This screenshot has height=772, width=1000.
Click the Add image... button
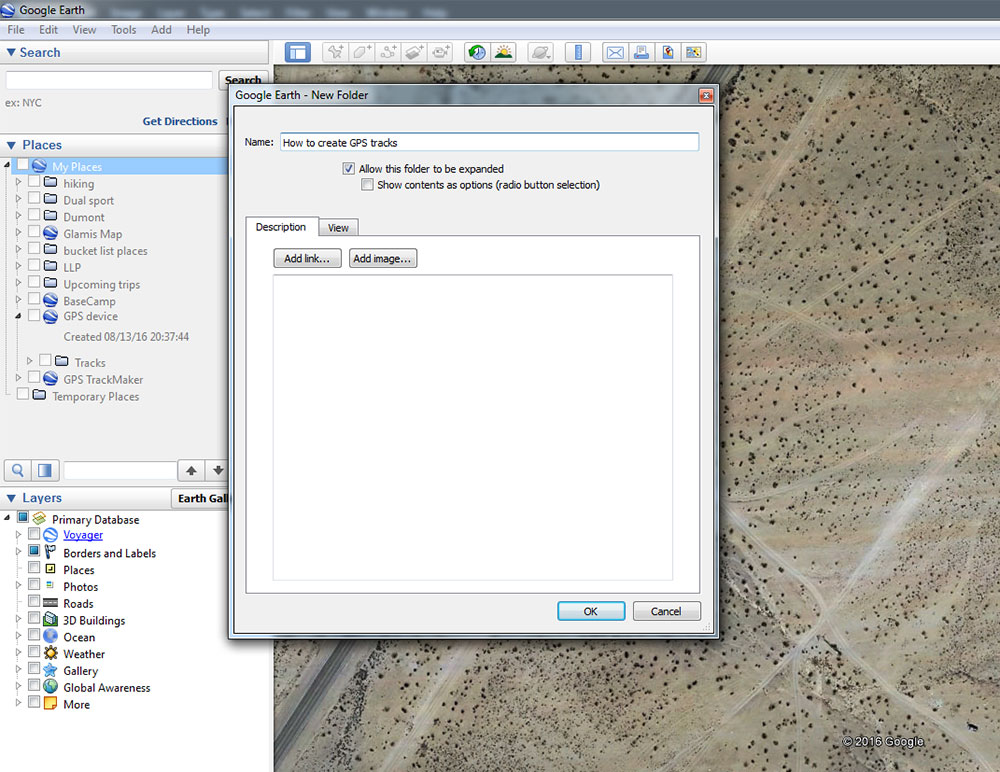383,258
